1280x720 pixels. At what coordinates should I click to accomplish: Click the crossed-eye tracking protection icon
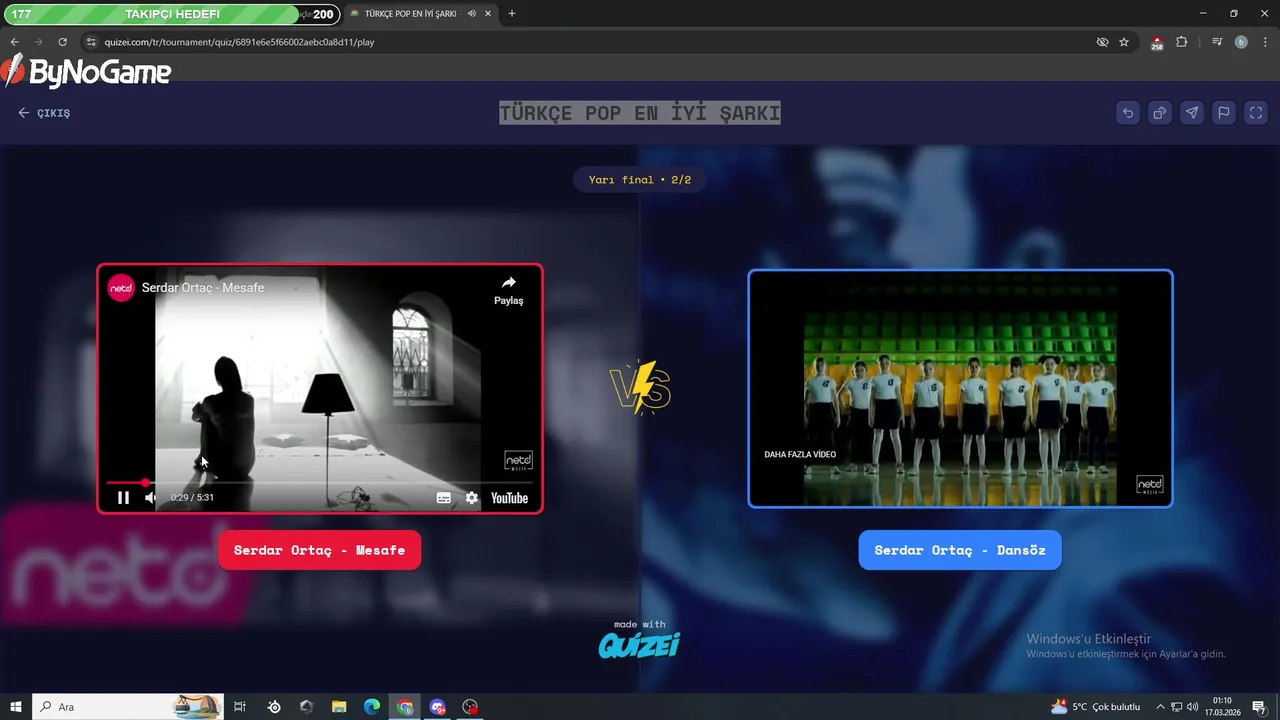click(1102, 42)
